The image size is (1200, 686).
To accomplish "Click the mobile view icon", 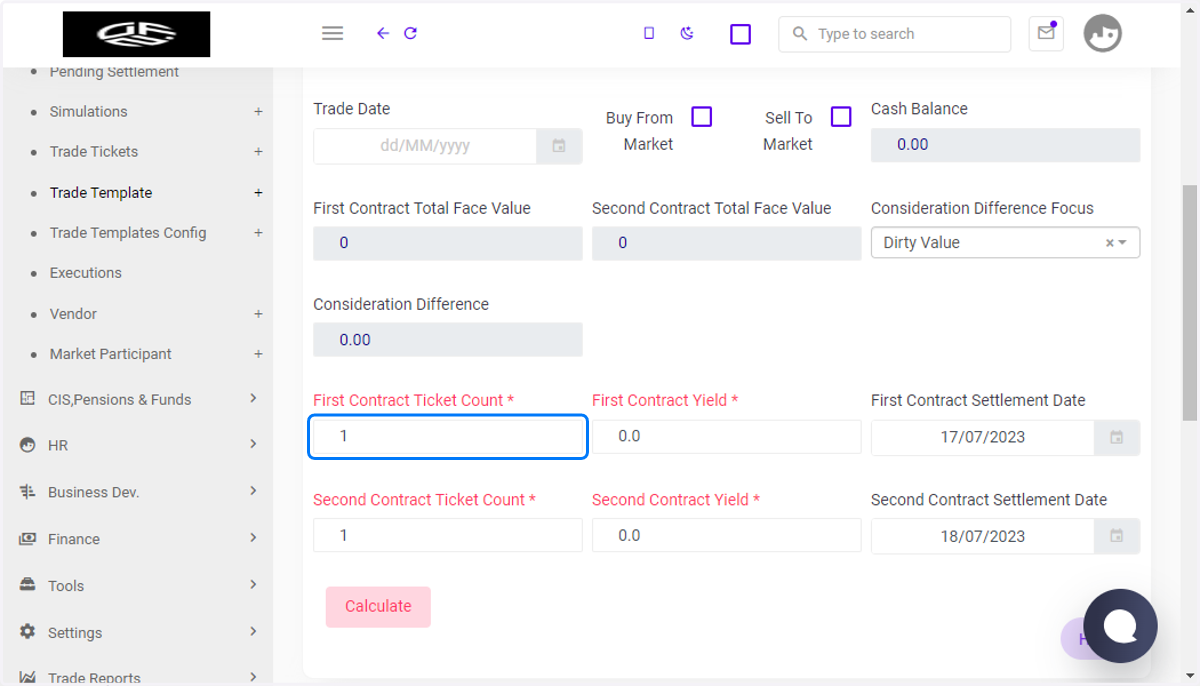I will 649,33.
